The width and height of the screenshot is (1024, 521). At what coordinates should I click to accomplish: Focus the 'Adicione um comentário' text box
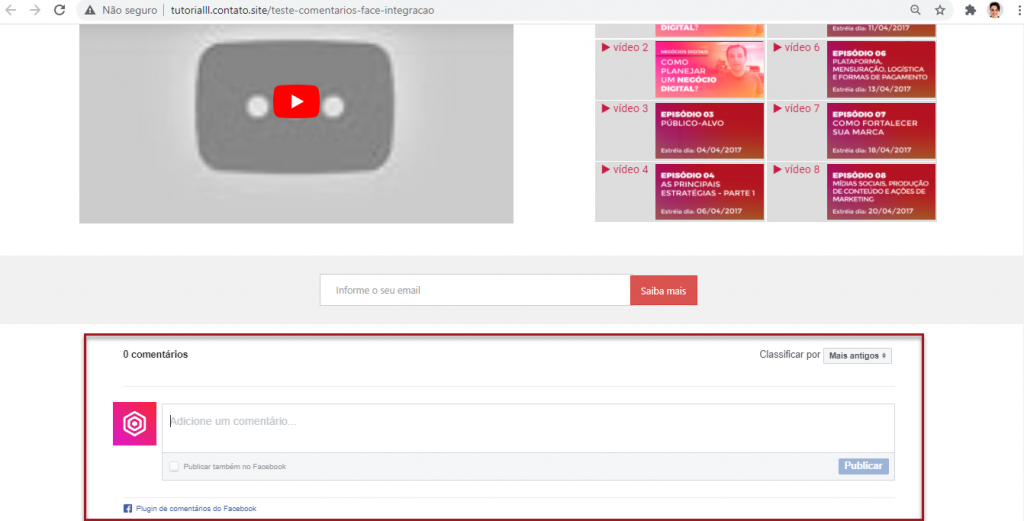(x=528, y=427)
